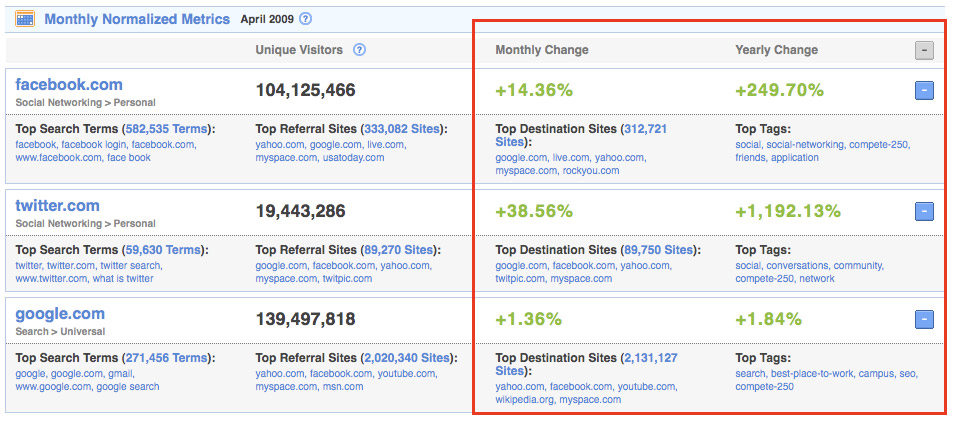Open twitter's 89,750 Sites destination link
This screenshot has height=422, width=953.
point(659,250)
